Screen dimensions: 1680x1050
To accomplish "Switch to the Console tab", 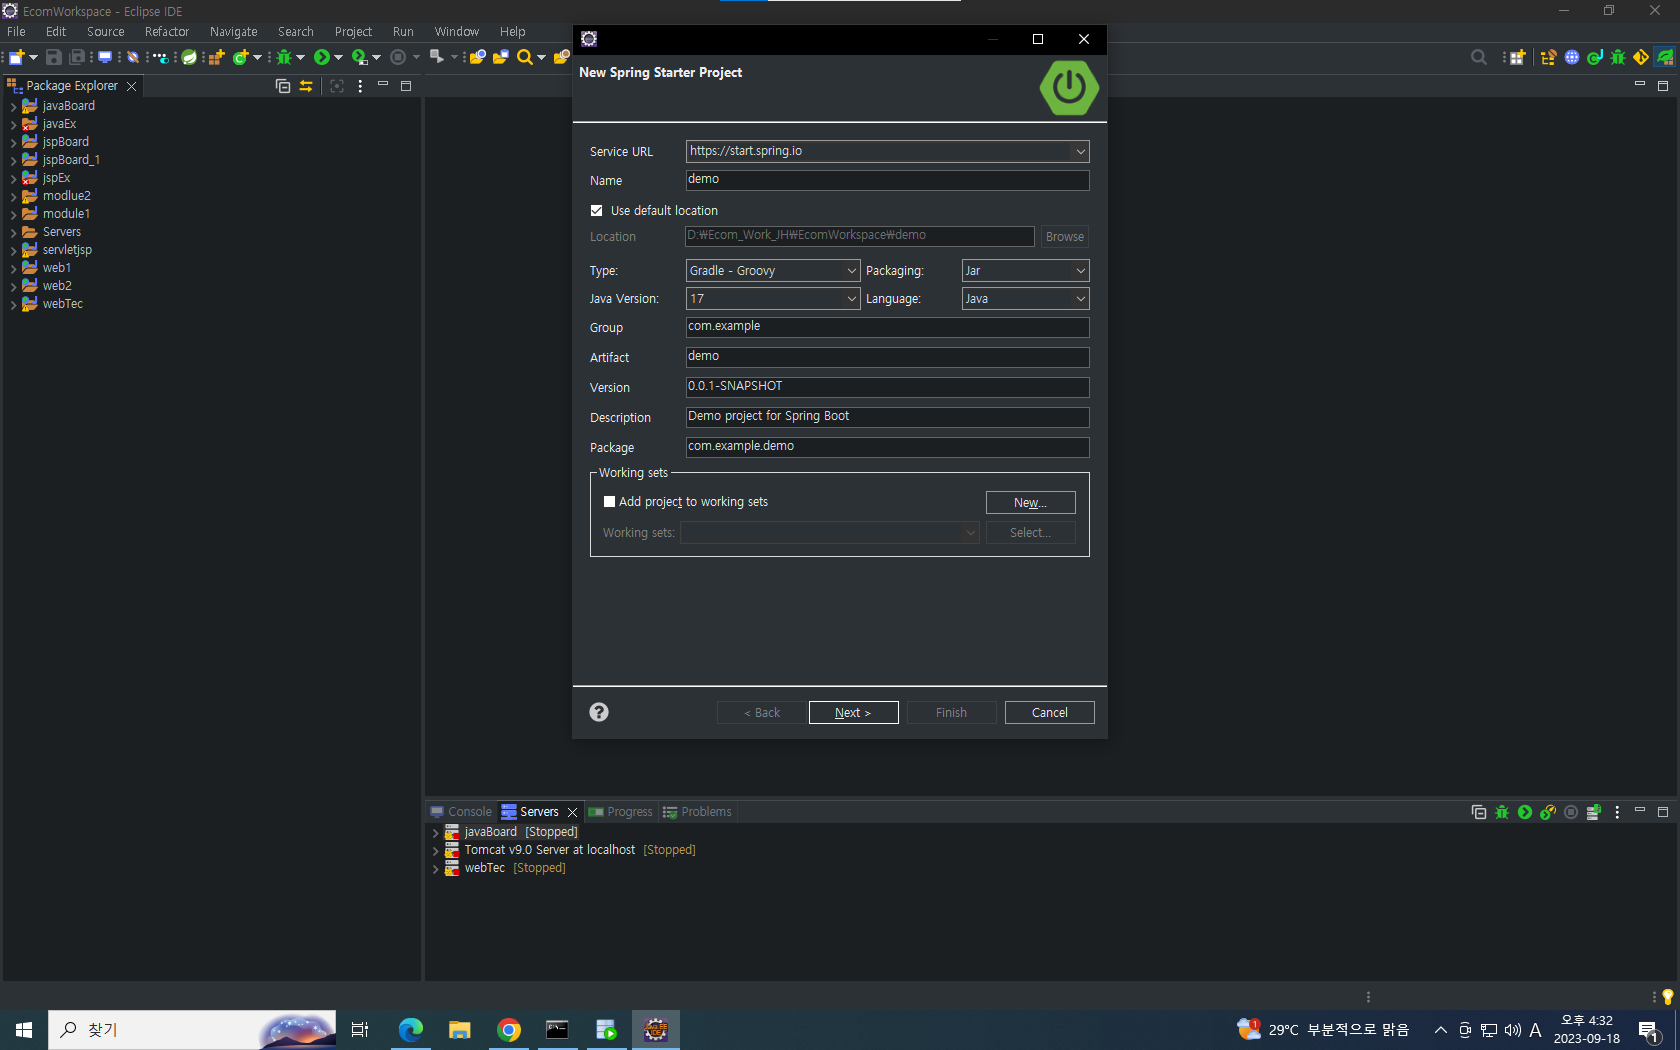I will (x=461, y=812).
